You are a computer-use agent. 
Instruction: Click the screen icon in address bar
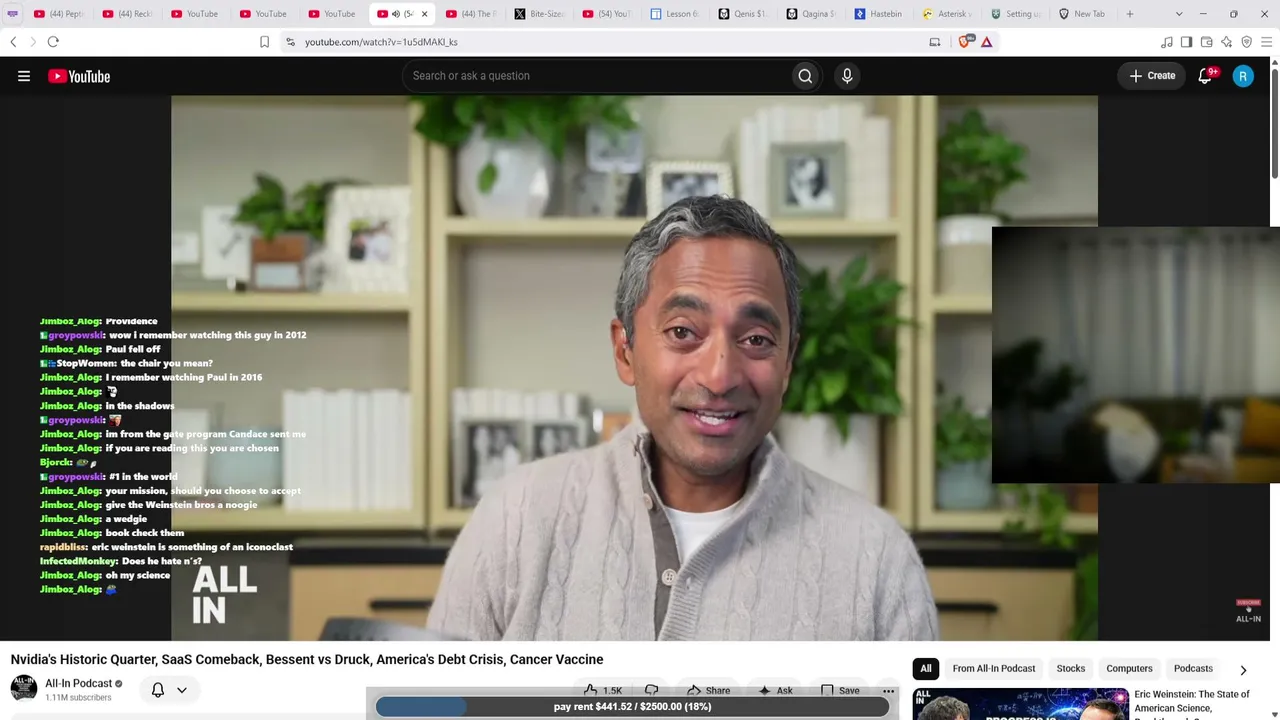click(x=935, y=42)
